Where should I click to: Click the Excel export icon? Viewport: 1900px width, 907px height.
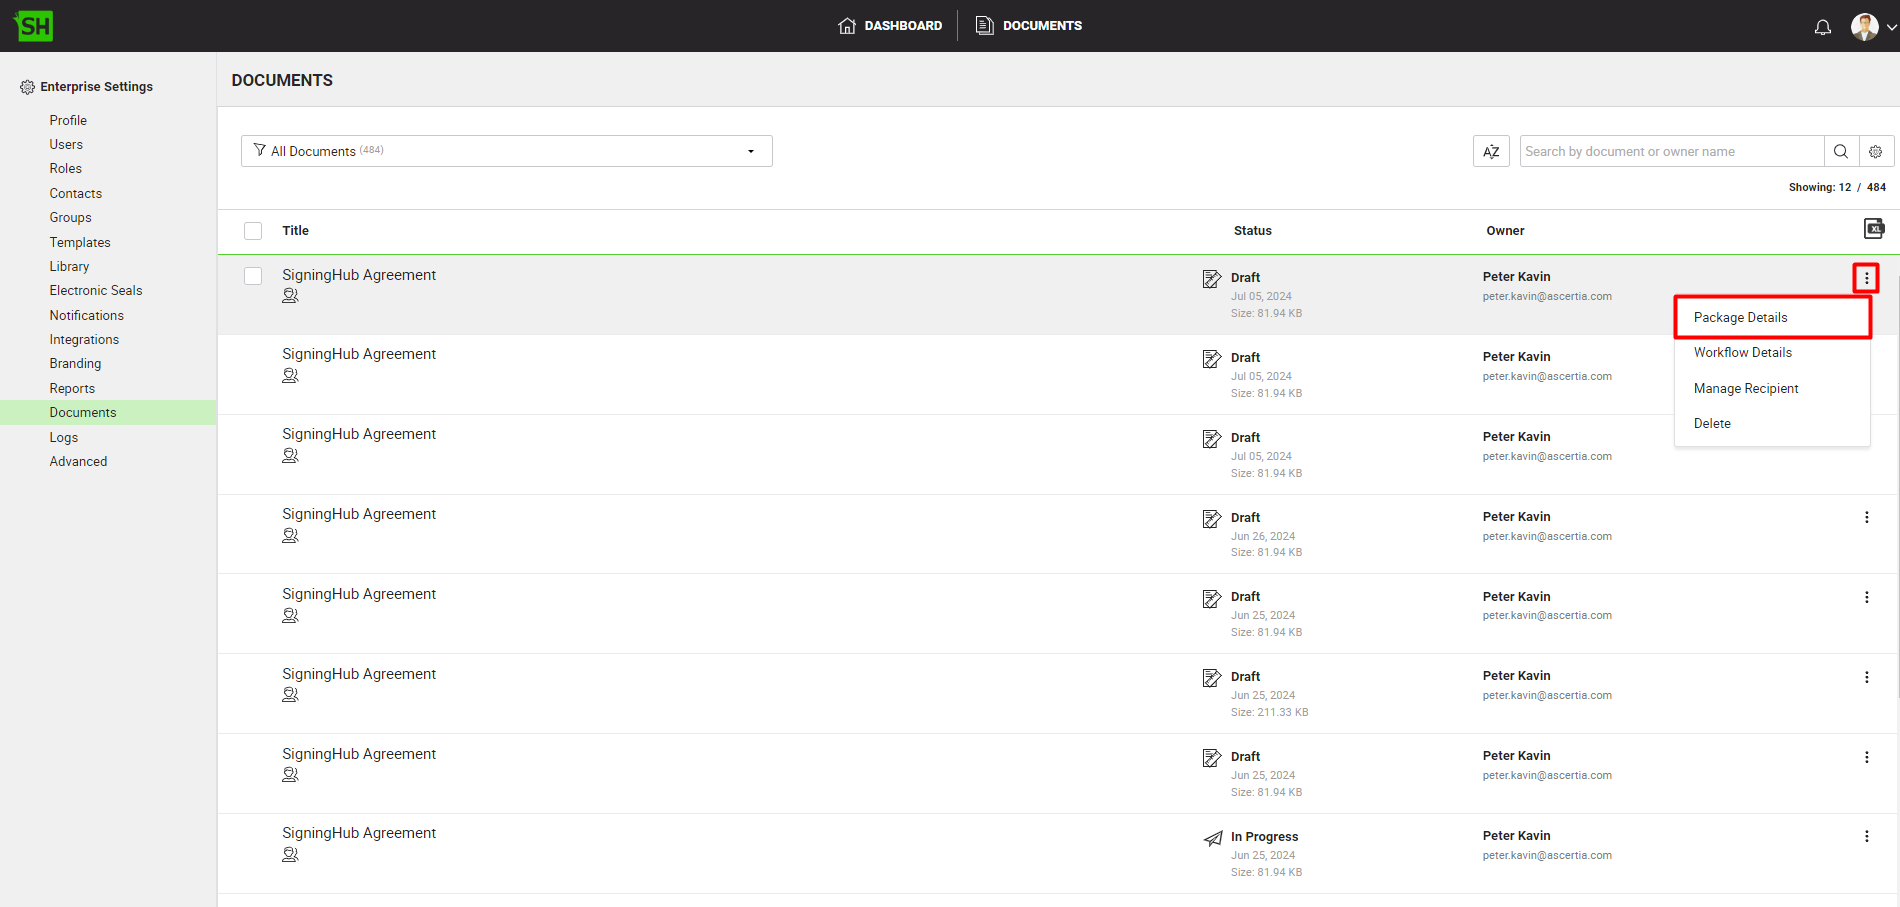[x=1873, y=229]
